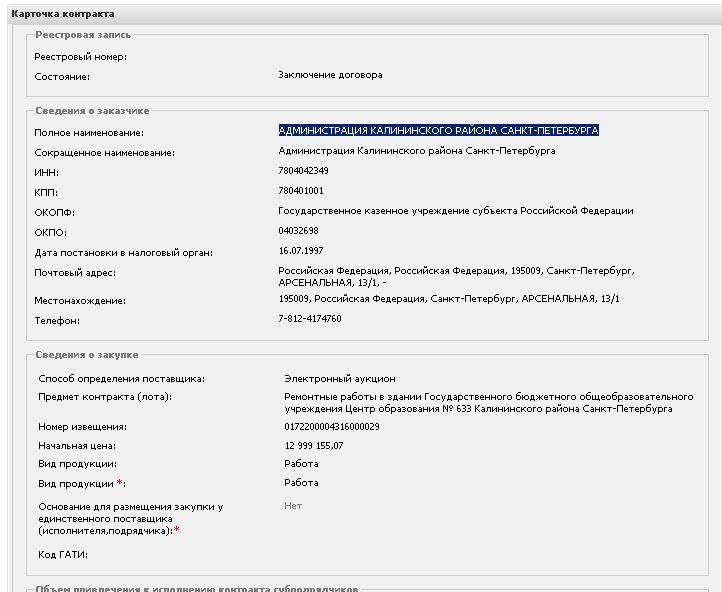This screenshot has width=722, height=592.
Task: Click the Местонахождение value starting with 195009
Action: (x=449, y=299)
